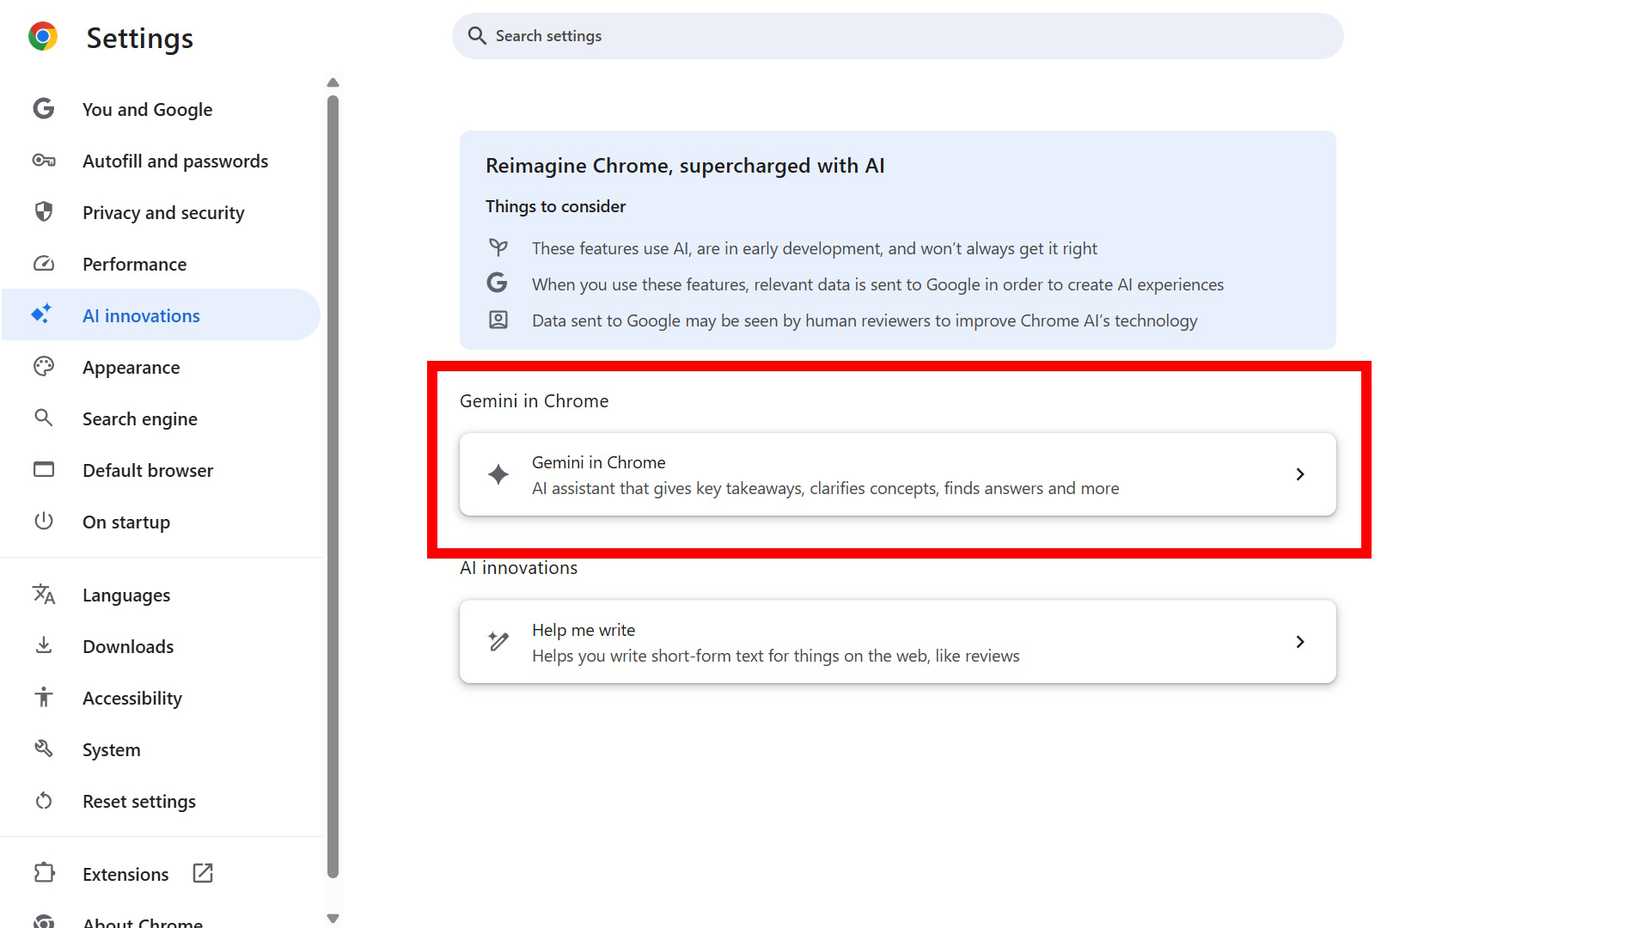The image size is (1650, 928).
Task: Click the external link icon next to Extensions
Action: tap(203, 873)
